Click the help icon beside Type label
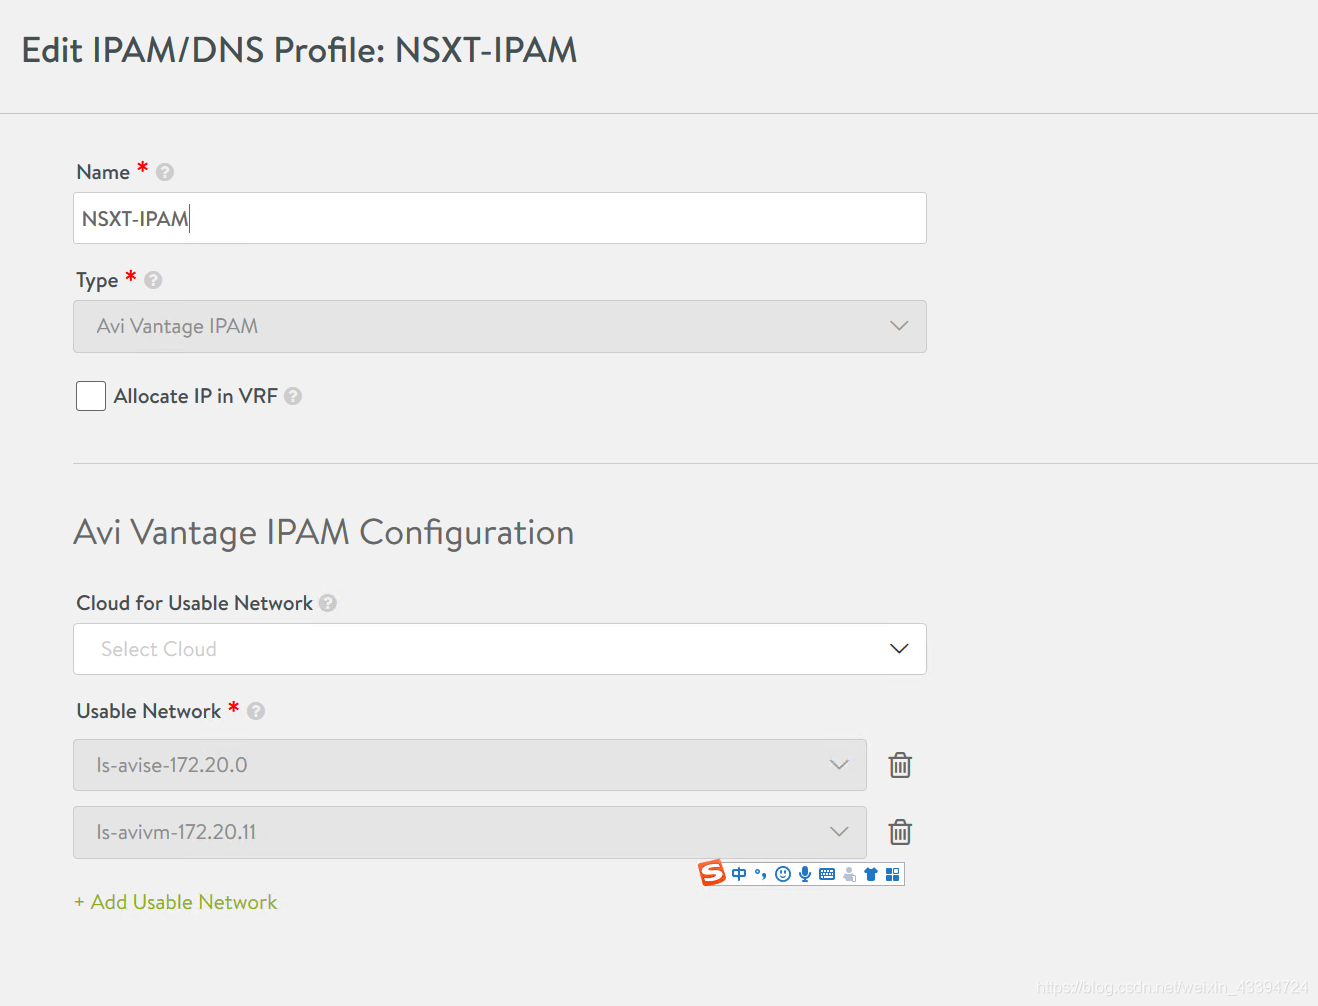 click(153, 280)
